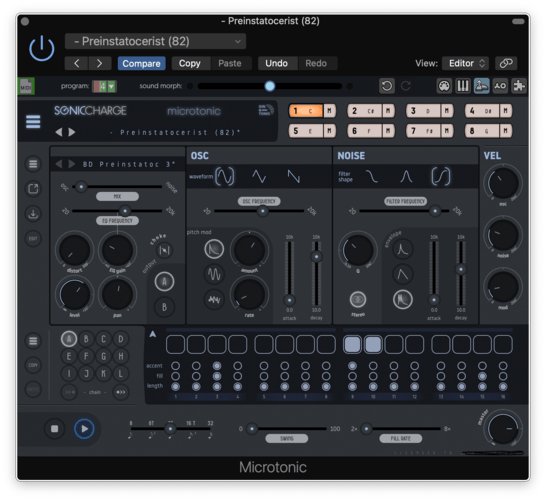Select exponential noise envelope shape
Viewport: 546px width, 500px height.
pyautogui.click(x=403, y=249)
